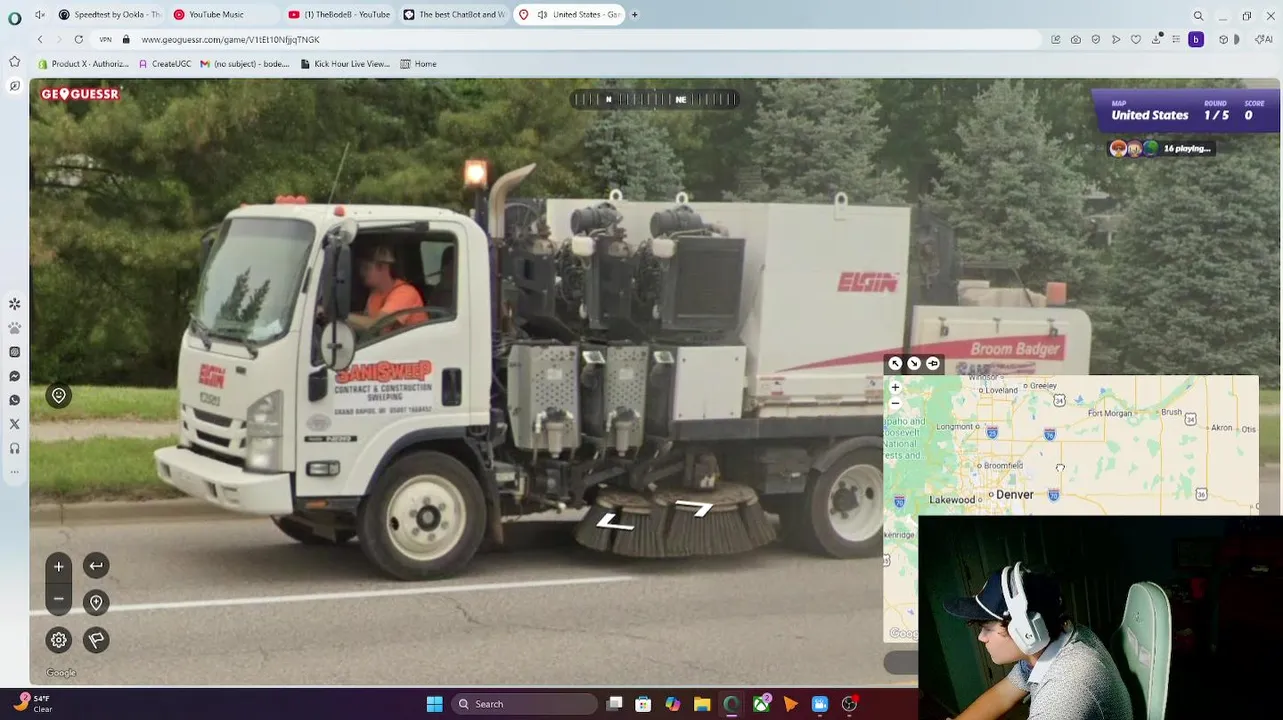The width and height of the screenshot is (1283, 720).
Task: Click the Opera browser menu logo
Action: [x=14, y=17]
